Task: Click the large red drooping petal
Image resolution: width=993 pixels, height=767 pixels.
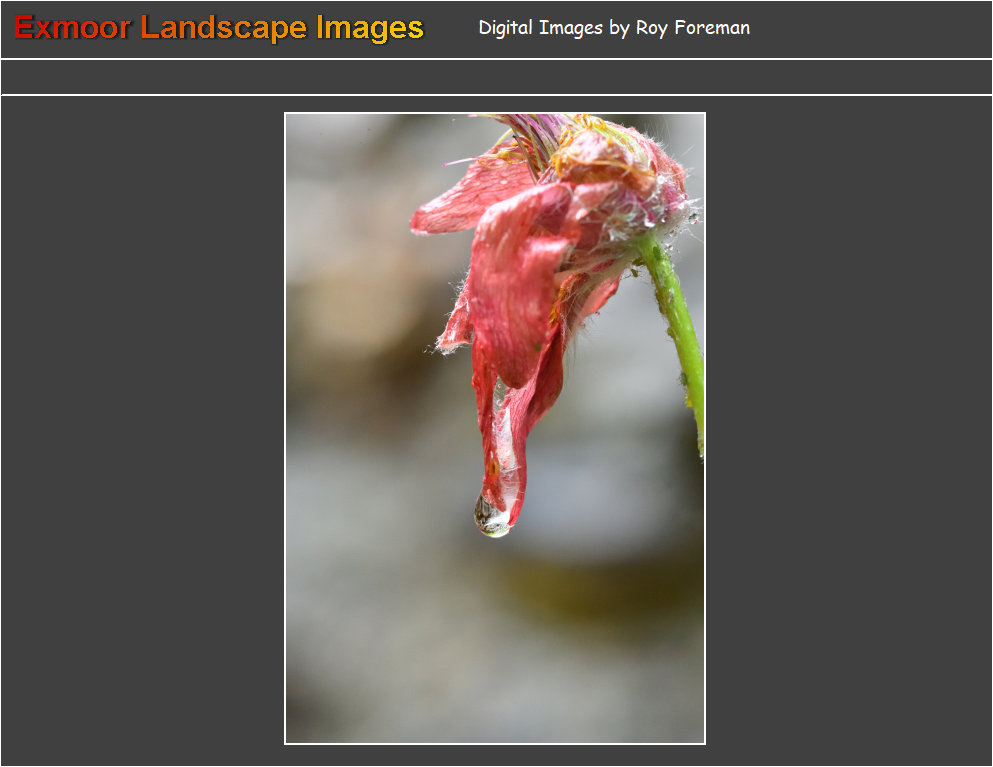Action: tap(515, 290)
